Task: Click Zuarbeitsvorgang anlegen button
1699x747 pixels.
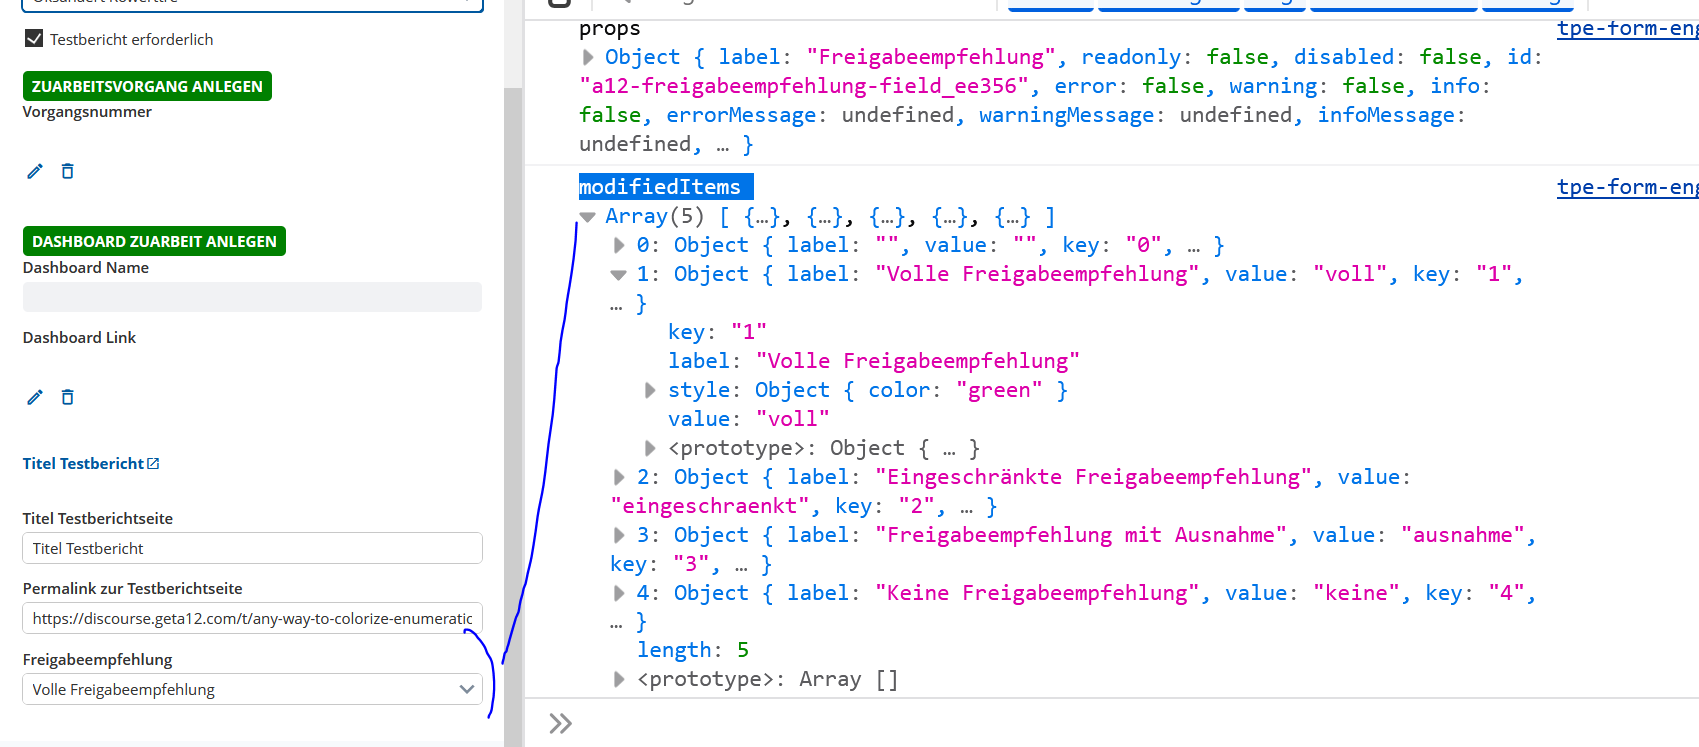Action: click(x=147, y=86)
